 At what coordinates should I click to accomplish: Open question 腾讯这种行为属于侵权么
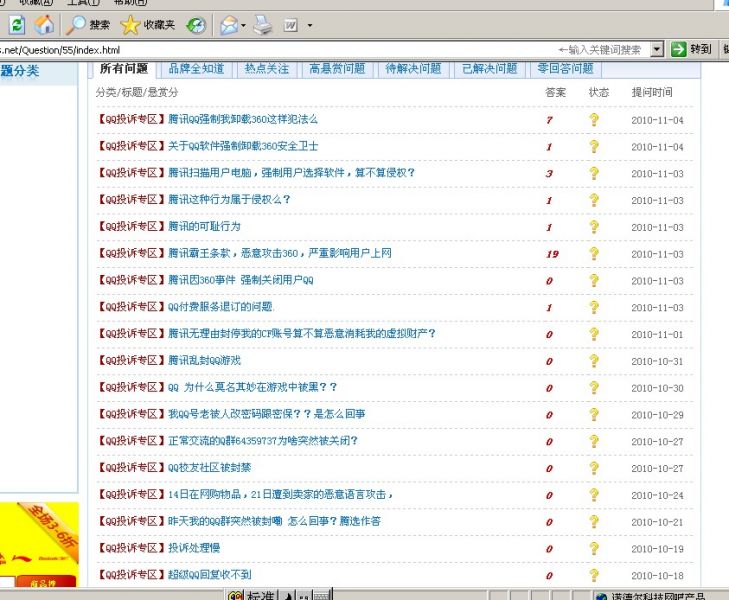(x=229, y=200)
